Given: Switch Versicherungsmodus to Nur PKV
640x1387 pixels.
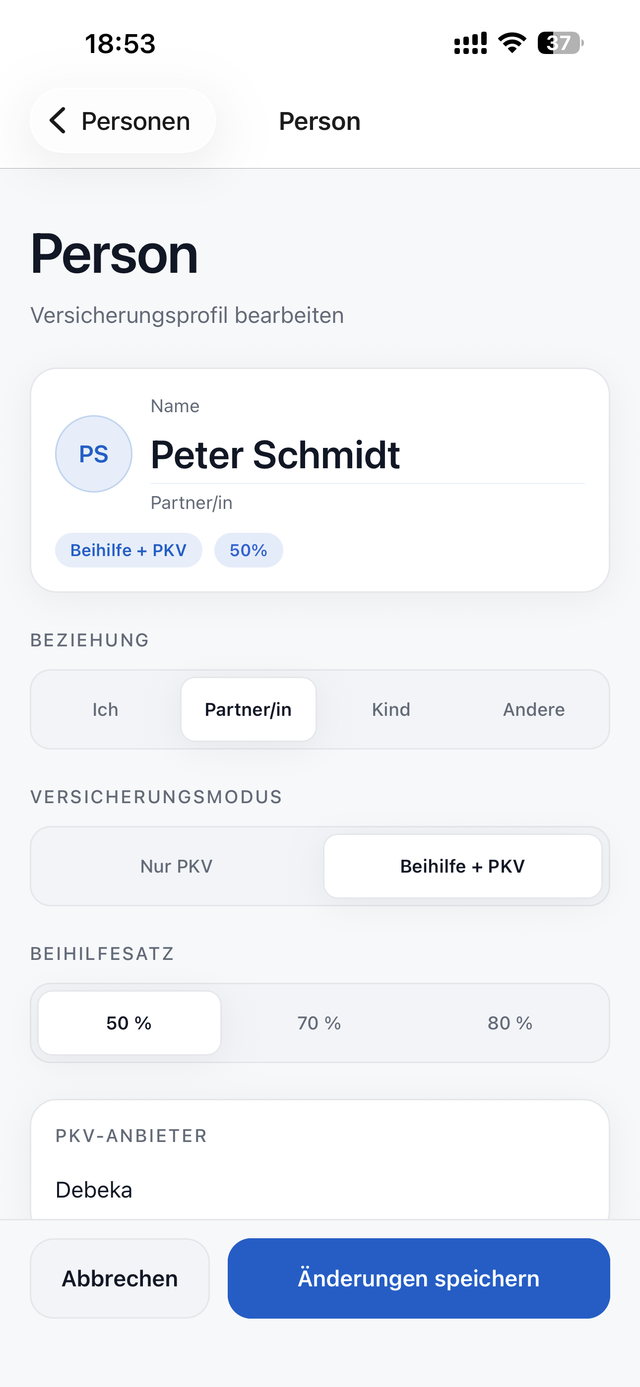Looking at the screenshot, I should pos(176,866).
